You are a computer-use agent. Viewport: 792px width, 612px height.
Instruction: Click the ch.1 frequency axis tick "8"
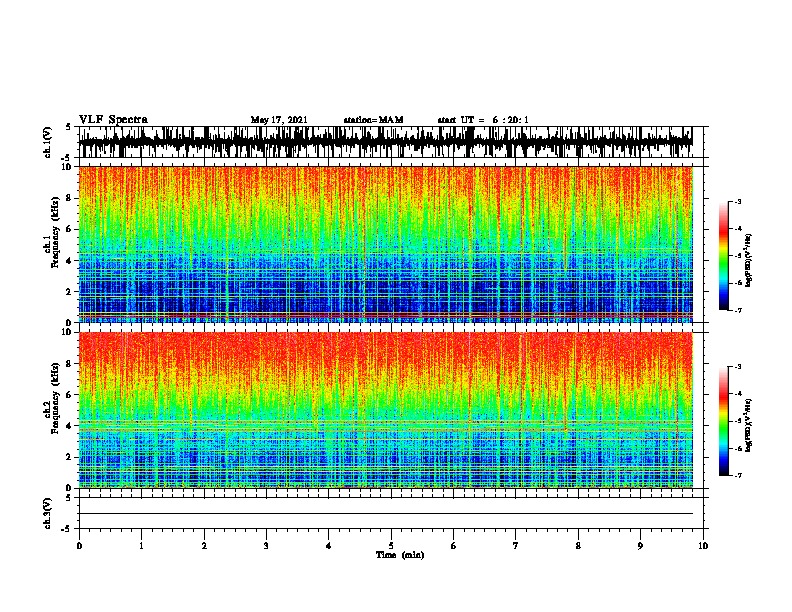70,198
